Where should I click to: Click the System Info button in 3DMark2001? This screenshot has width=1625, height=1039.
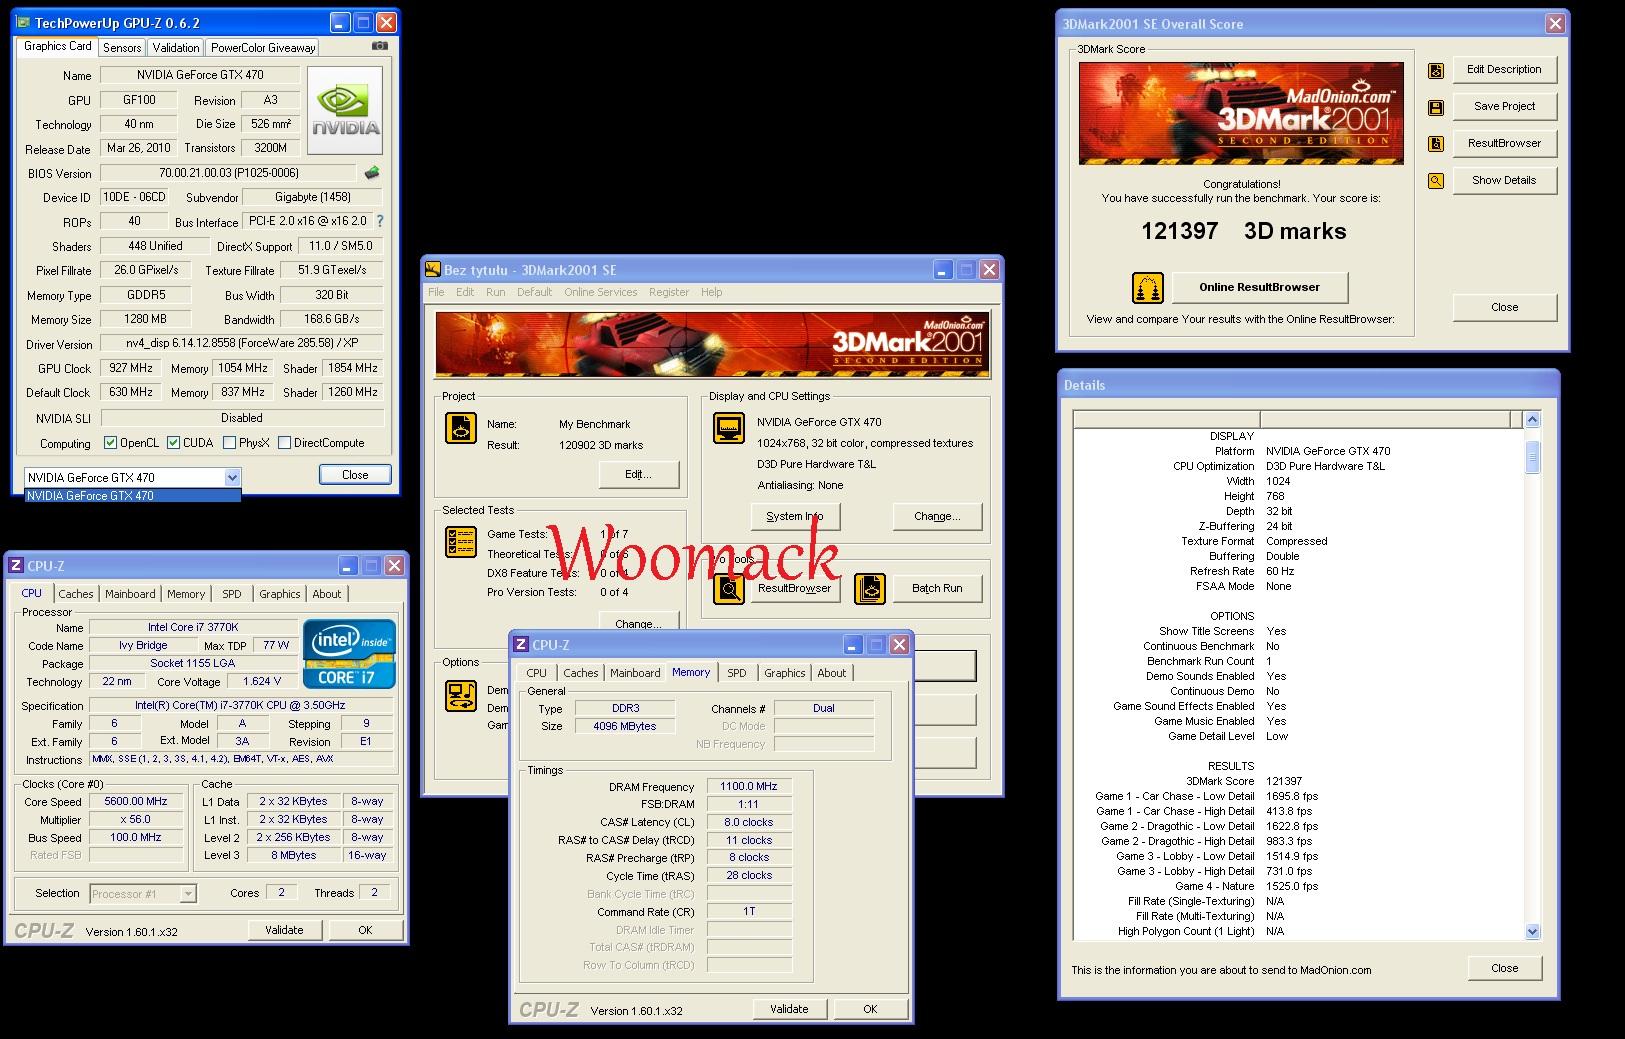tap(795, 516)
